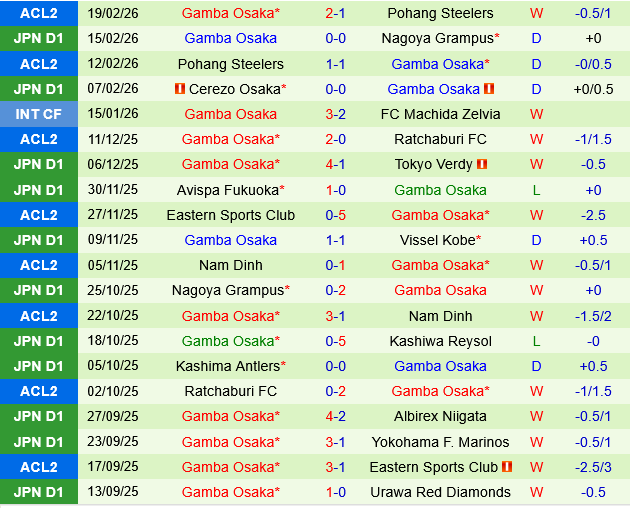This screenshot has width=630, height=508.
Task: Click the -2.5/3 handicap value on 17/09/25
Action: click(x=593, y=467)
